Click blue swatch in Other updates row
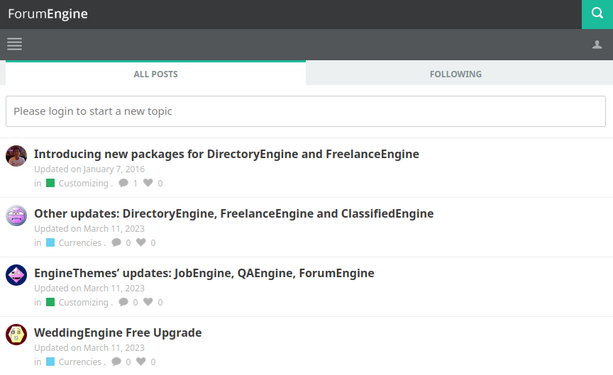The height and width of the screenshot is (375, 613). coord(50,242)
